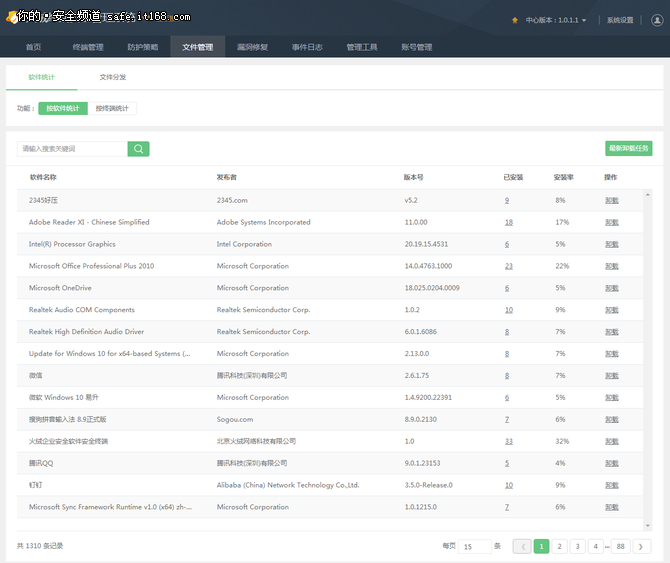
Task: Click version 20.19.15.4531 cell
Action: [x=426, y=244]
